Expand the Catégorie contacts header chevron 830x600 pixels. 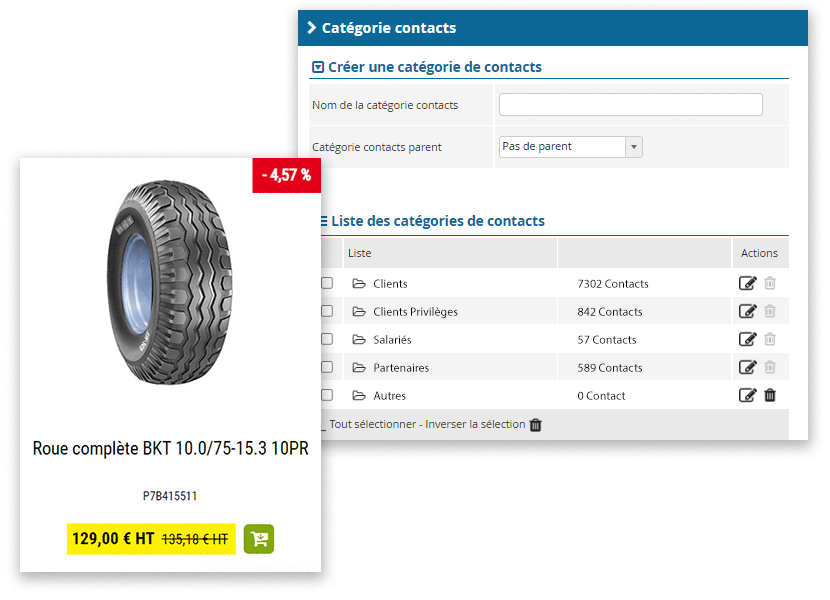312,28
